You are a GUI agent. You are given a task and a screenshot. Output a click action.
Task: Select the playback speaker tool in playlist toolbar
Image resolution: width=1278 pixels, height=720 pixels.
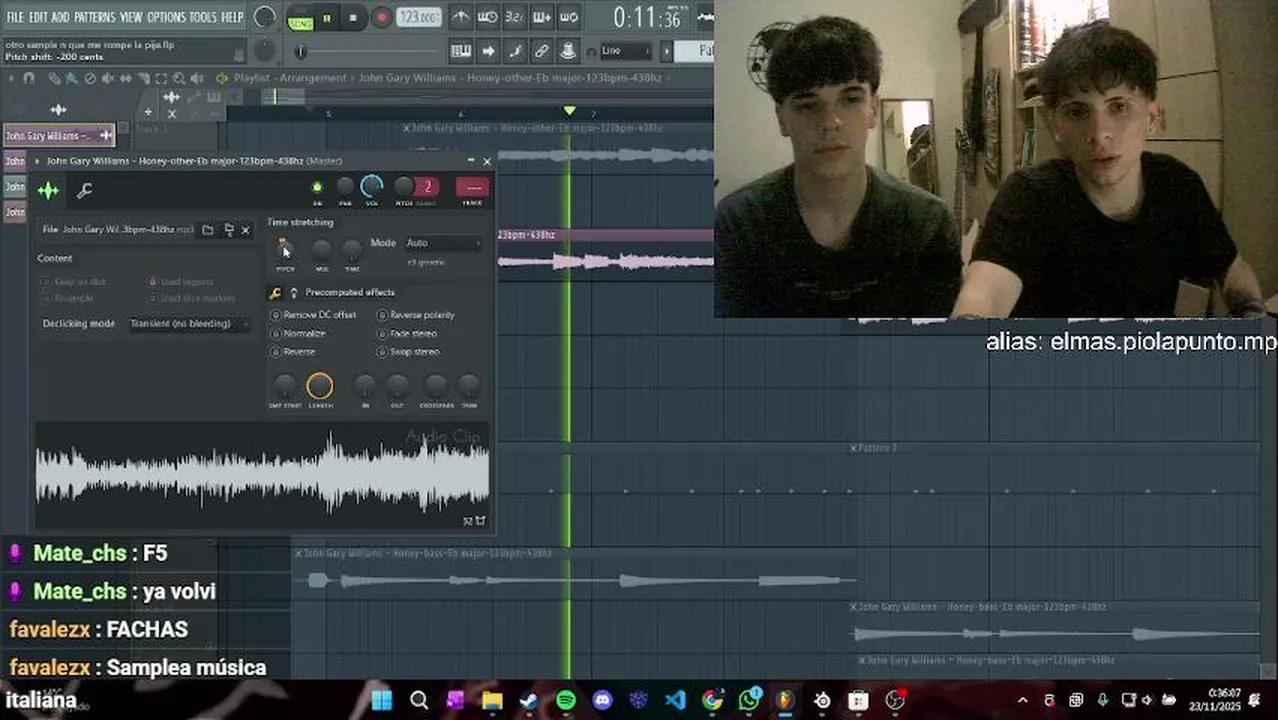(197, 78)
